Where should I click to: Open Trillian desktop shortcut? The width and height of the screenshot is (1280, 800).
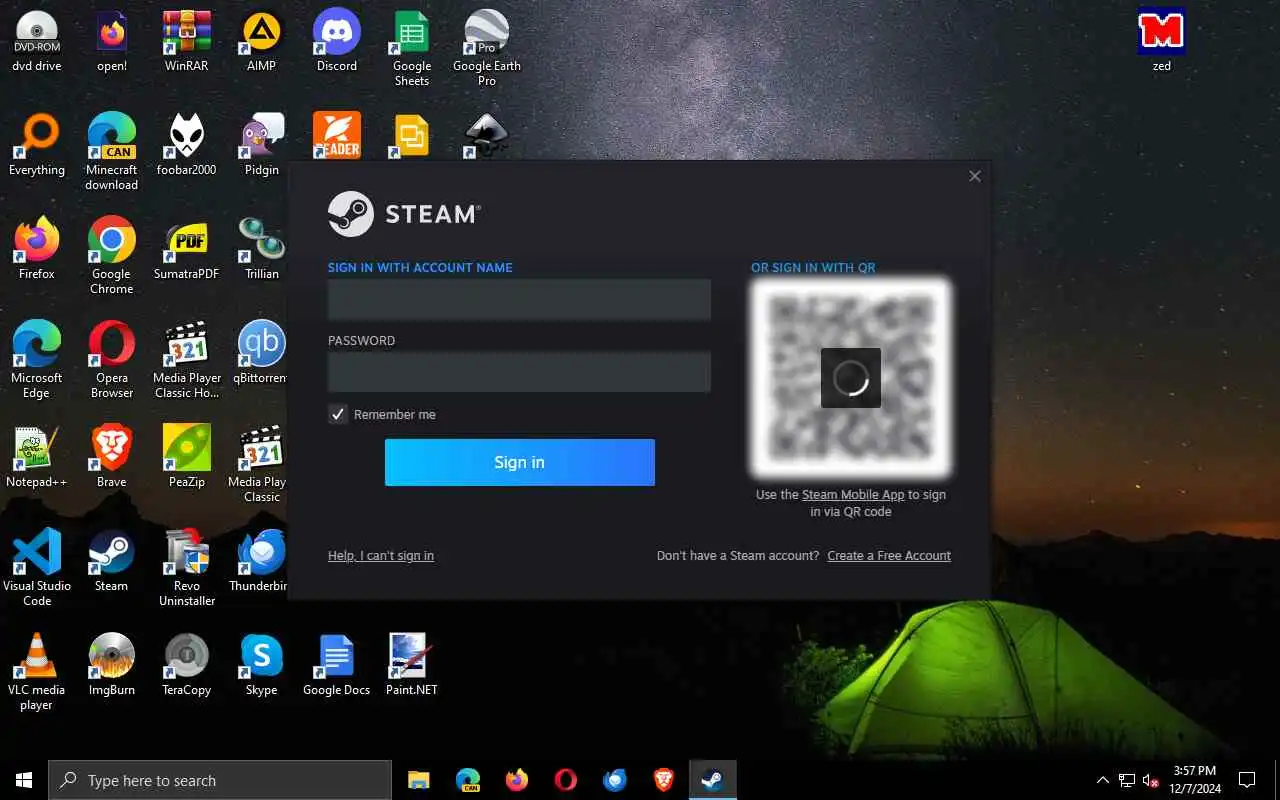[262, 250]
